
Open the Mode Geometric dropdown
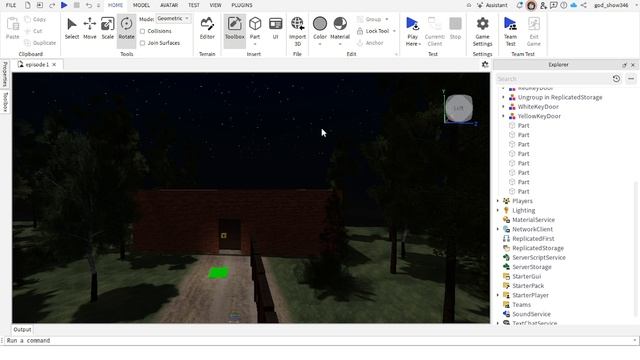click(x=173, y=19)
